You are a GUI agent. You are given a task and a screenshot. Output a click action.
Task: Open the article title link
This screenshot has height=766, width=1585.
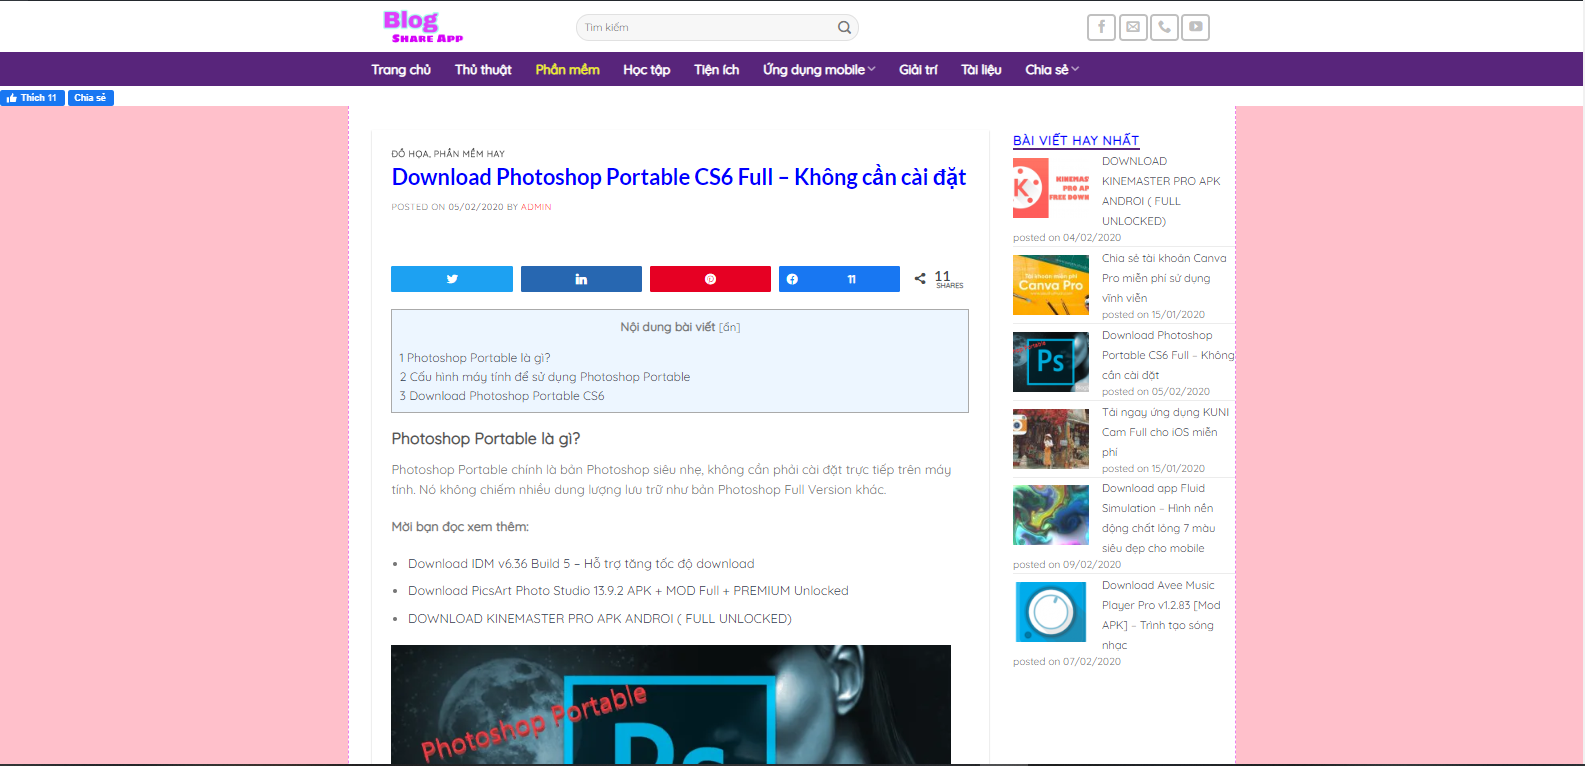678,177
